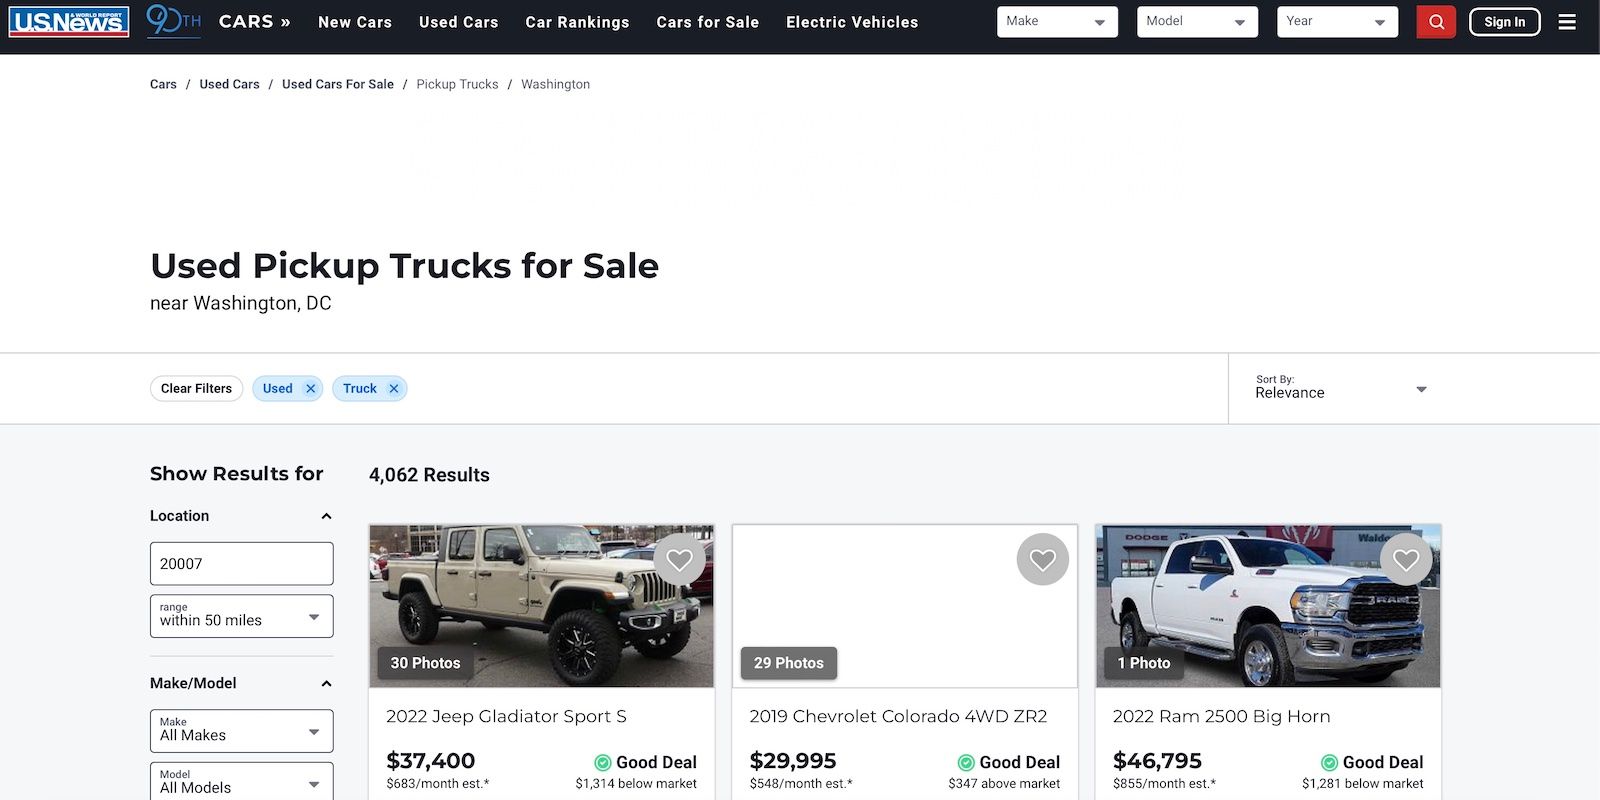Favorite the 2022 Jeep Gladiator listing

(680, 559)
